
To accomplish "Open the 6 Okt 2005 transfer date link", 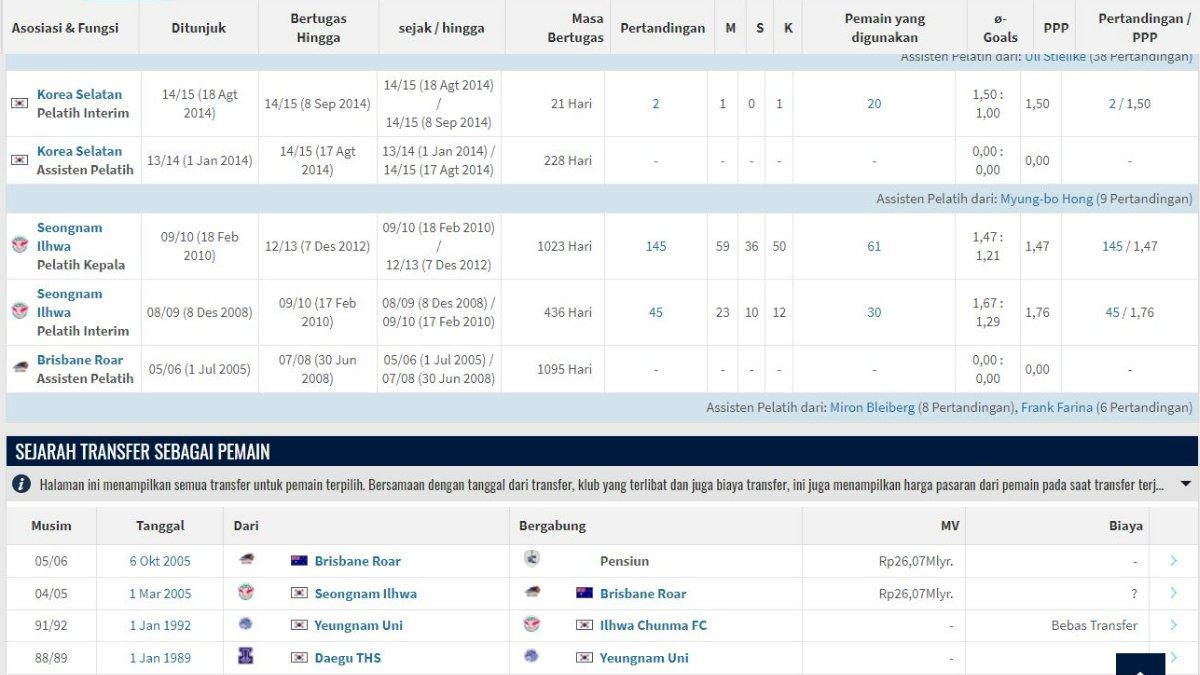I will coord(160,561).
